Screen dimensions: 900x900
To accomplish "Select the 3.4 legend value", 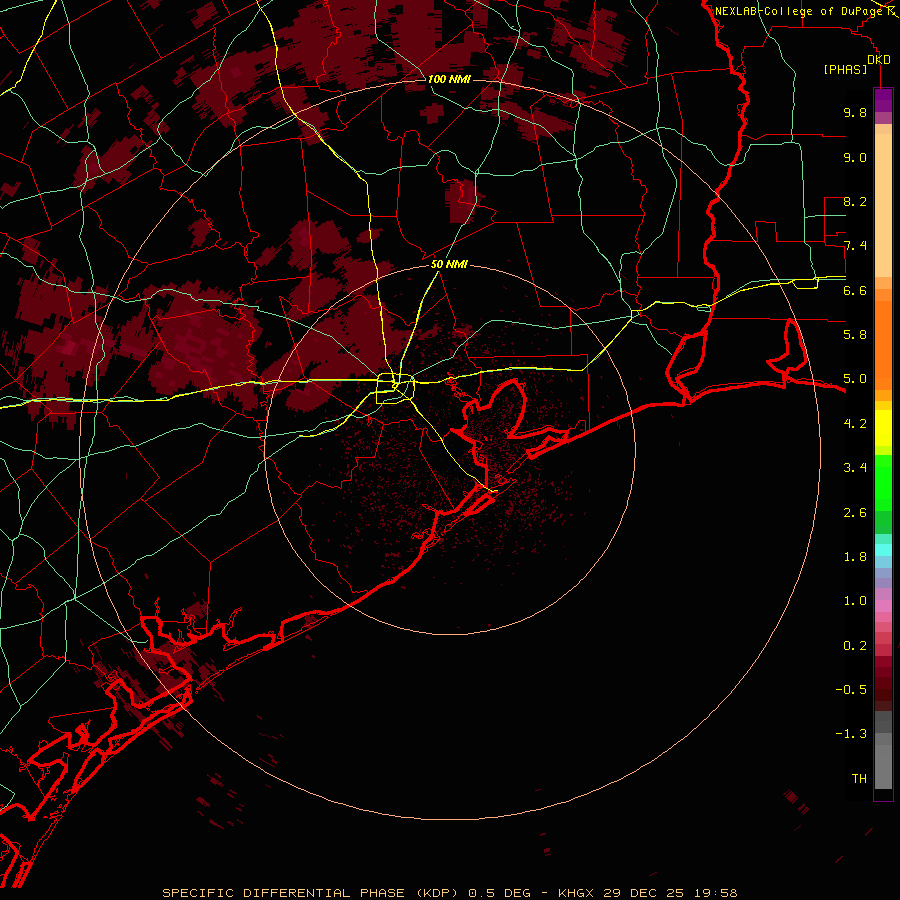I will (x=855, y=468).
